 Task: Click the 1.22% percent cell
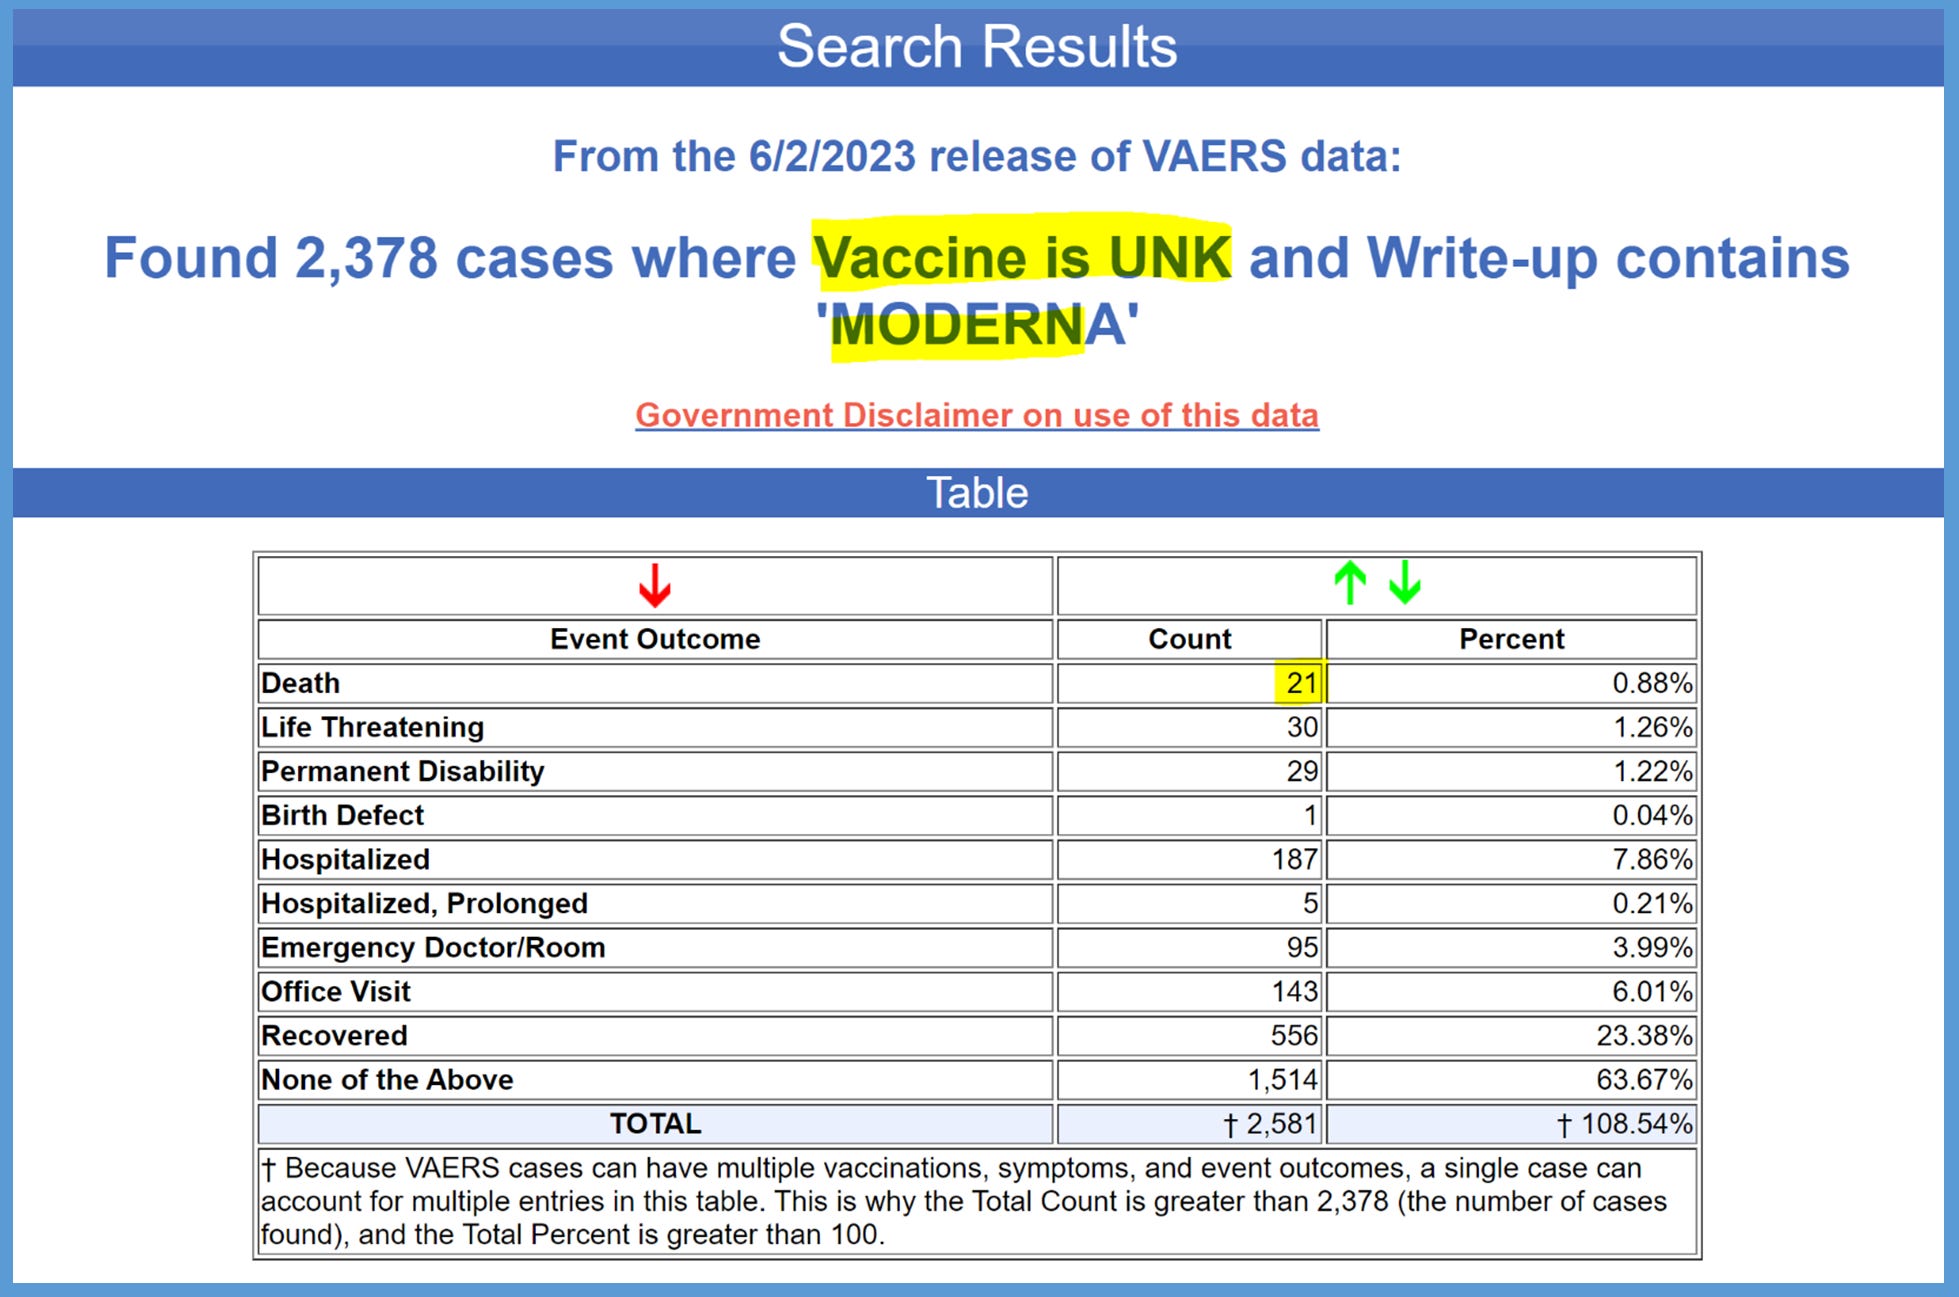(1511, 771)
